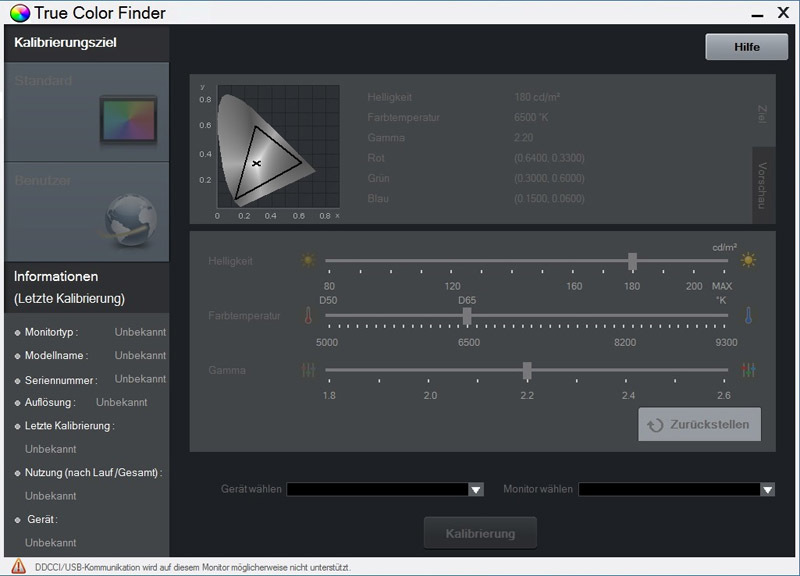
Task: Click the globe image in Benutzer panel
Action: [130, 219]
